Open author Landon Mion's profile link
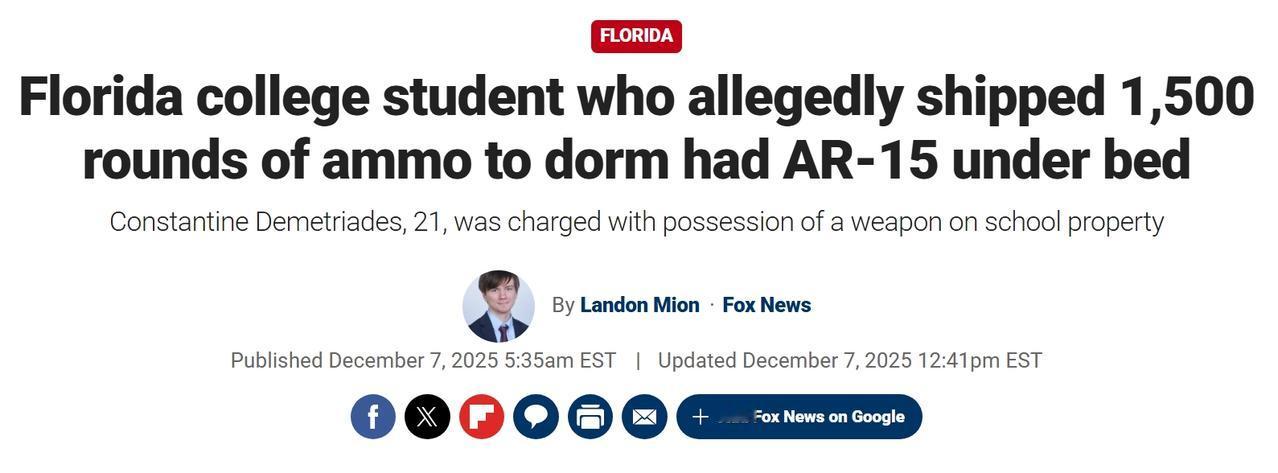 coord(639,305)
